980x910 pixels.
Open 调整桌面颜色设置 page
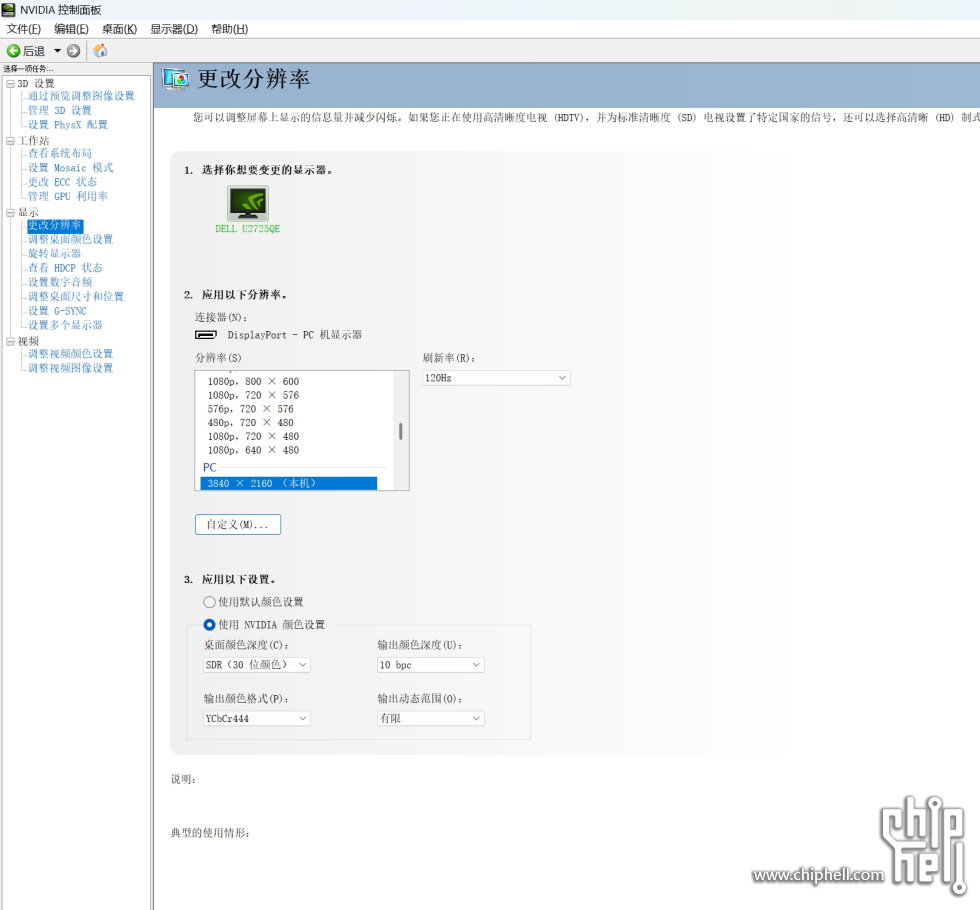click(70, 239)
